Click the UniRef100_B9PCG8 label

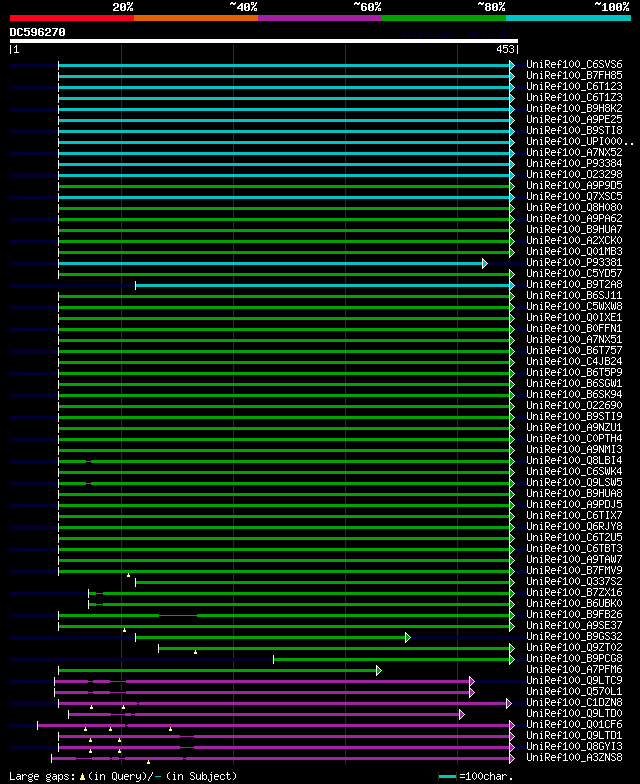[x=574, y=658]
